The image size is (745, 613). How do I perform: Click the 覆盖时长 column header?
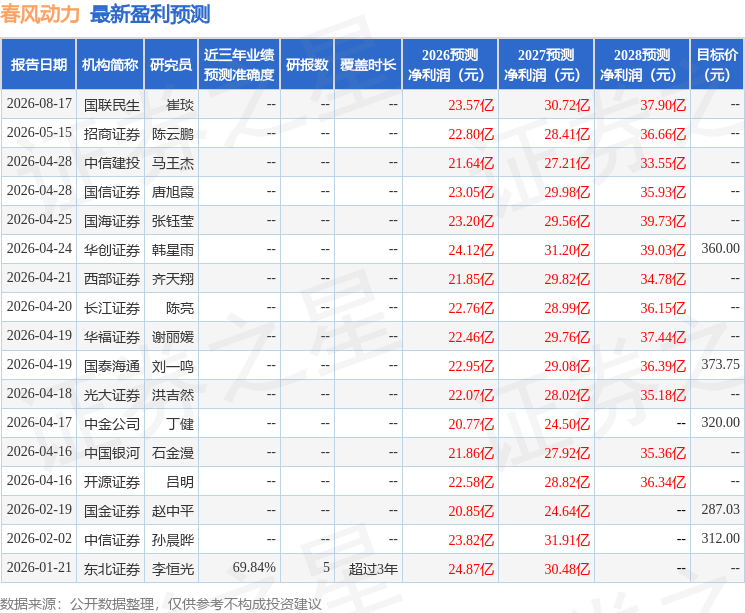click(x=368, y=65)
